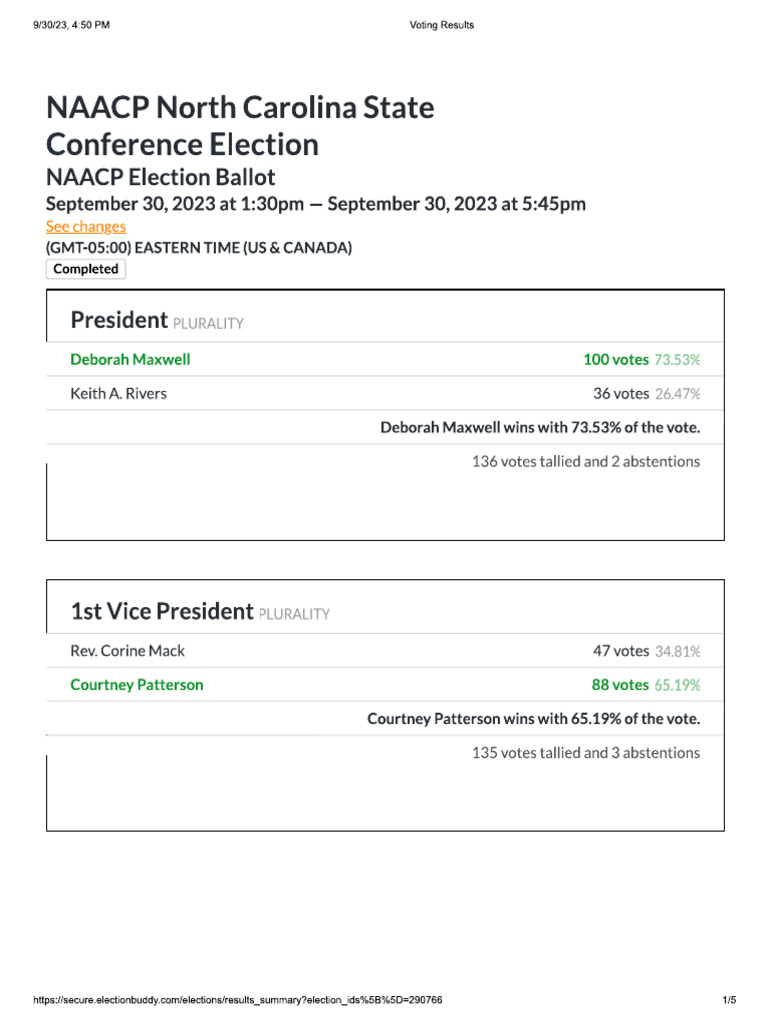Click the Completed status button

[x=86, y=269]
